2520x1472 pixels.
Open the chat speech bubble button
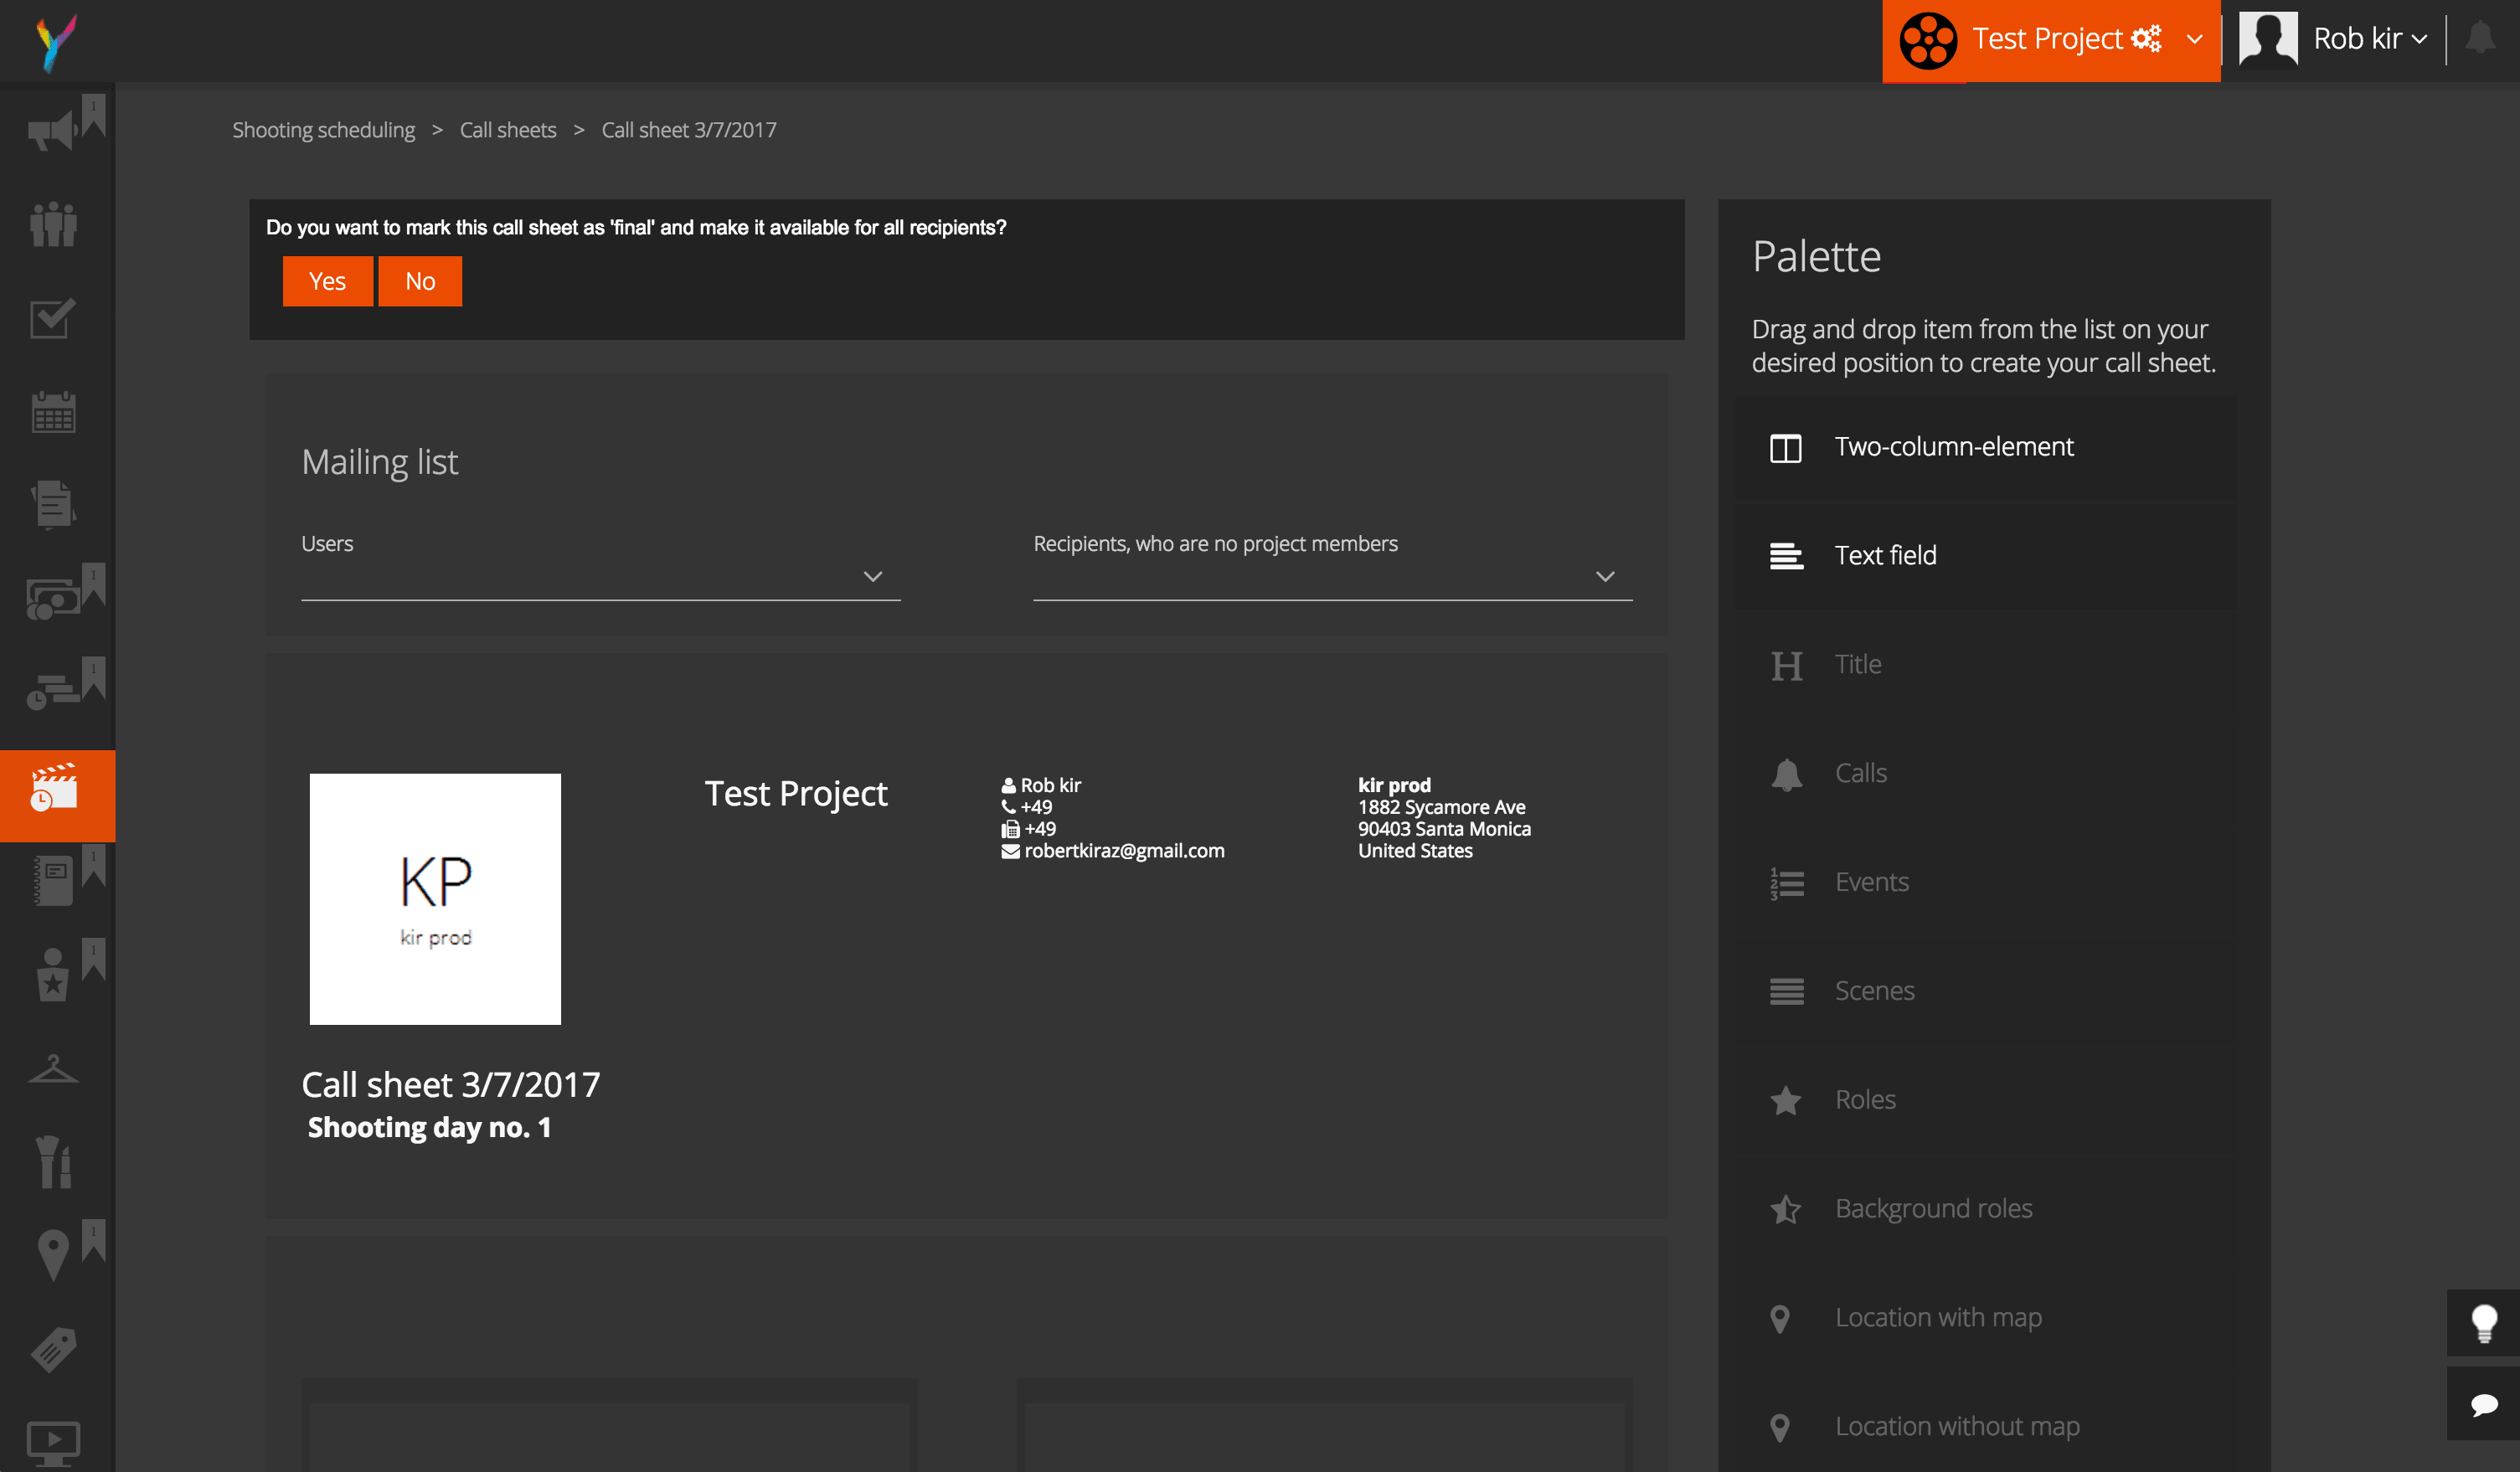(x=2484, y=1405)
